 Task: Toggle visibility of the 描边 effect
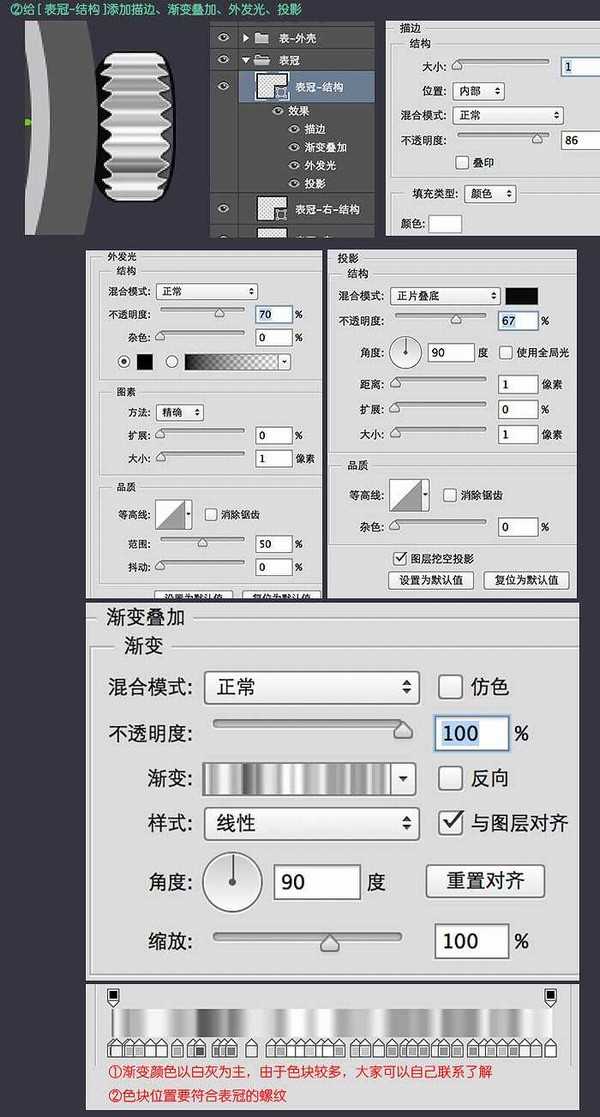coord(294,129)
